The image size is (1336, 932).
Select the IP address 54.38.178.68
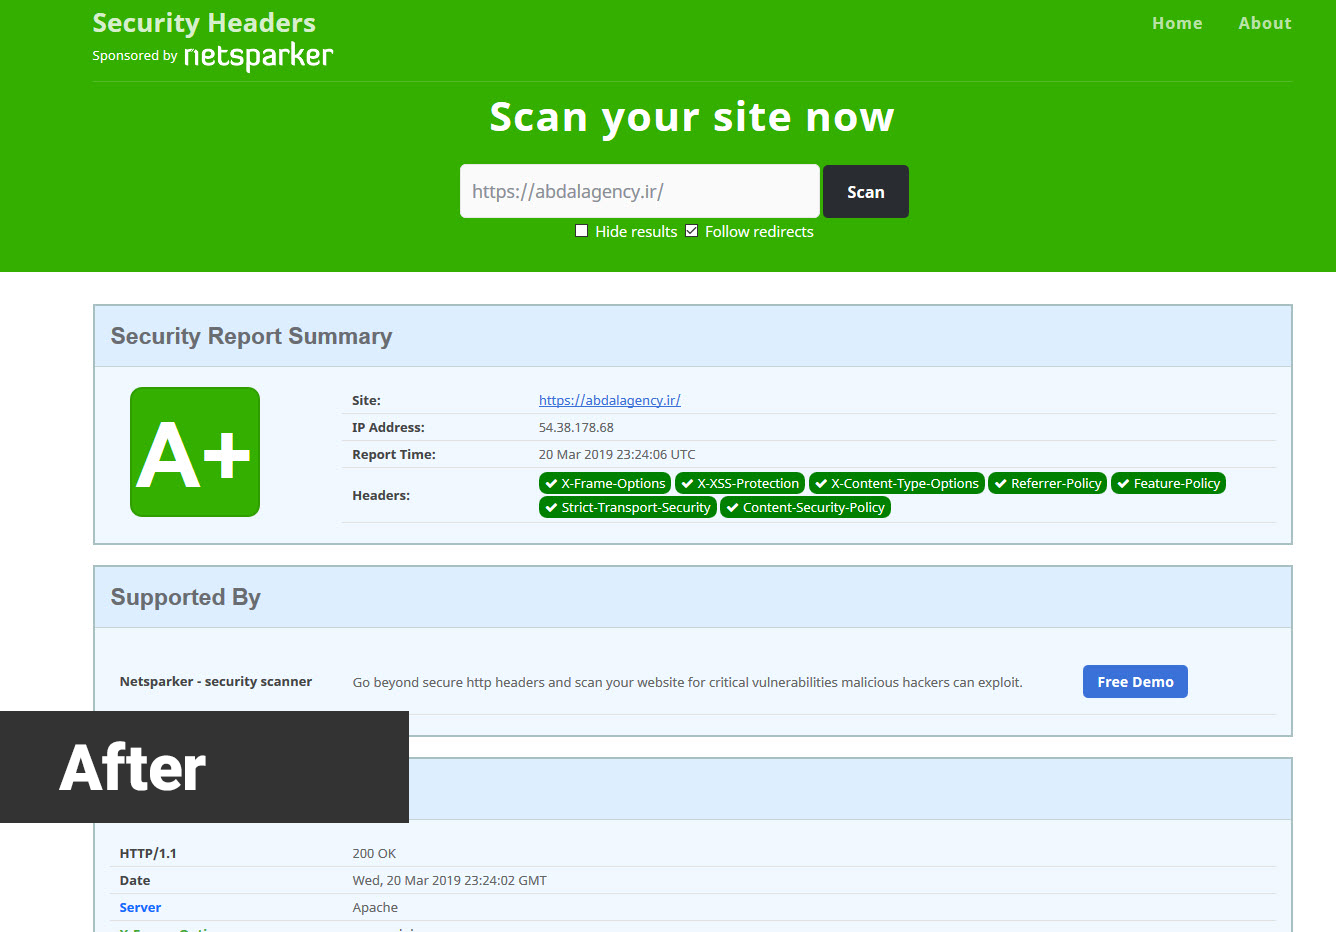point(576,427)
